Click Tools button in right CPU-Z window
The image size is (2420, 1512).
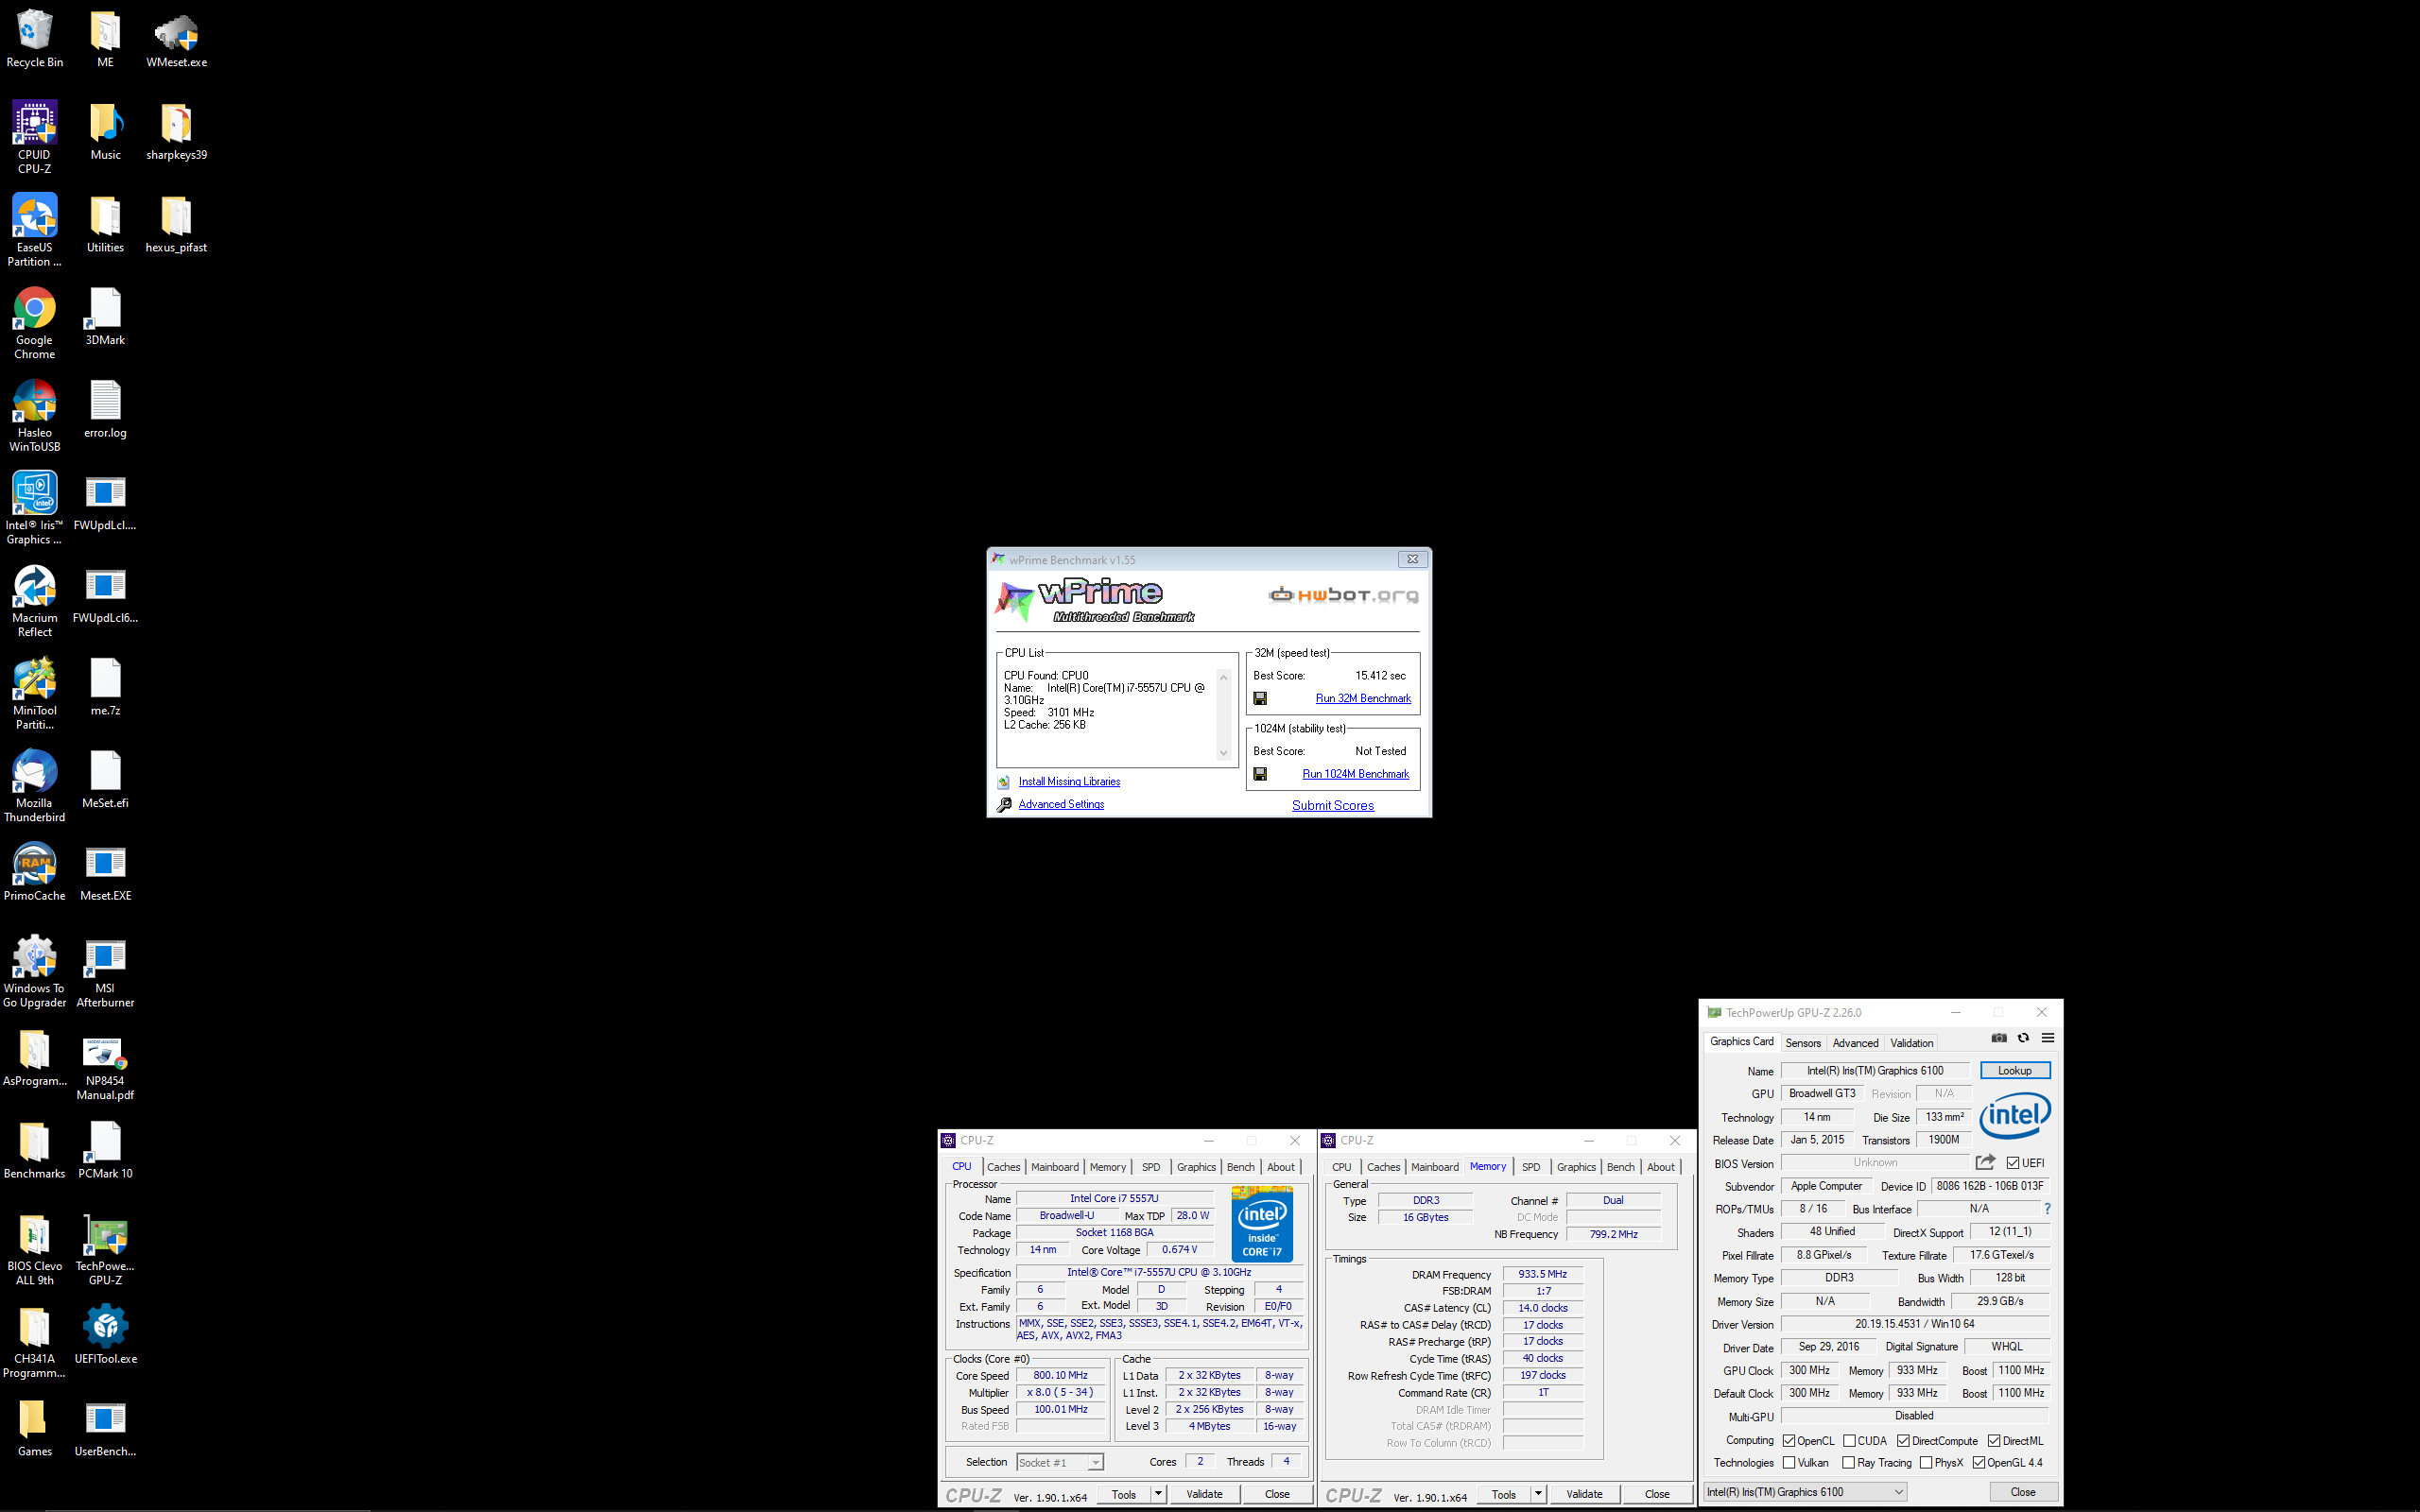pos(1503,1494)
